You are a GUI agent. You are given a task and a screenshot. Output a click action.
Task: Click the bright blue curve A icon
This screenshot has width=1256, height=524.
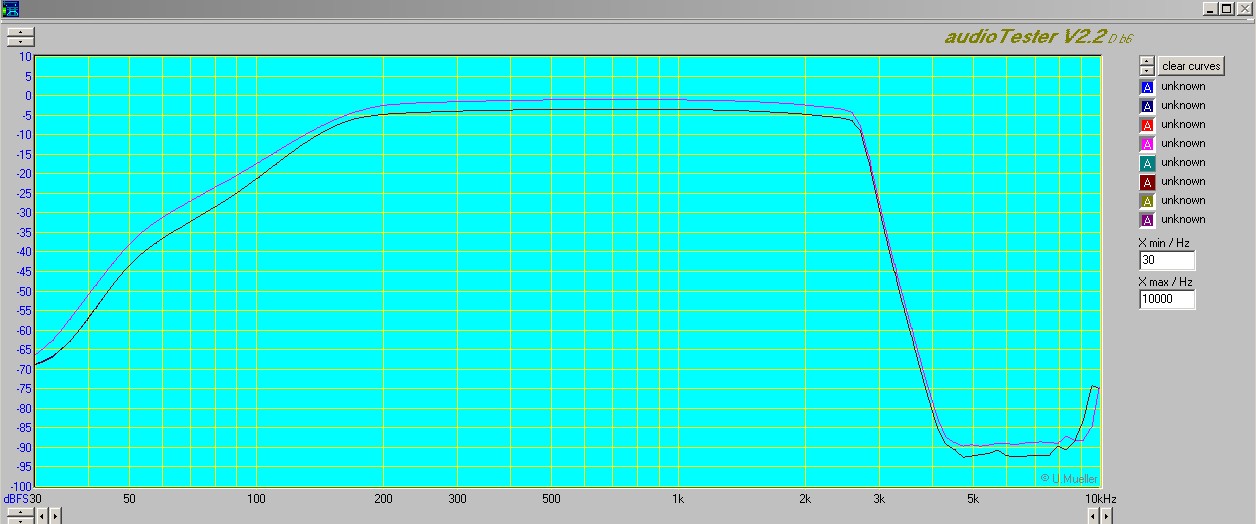[x=1147, y=87]
